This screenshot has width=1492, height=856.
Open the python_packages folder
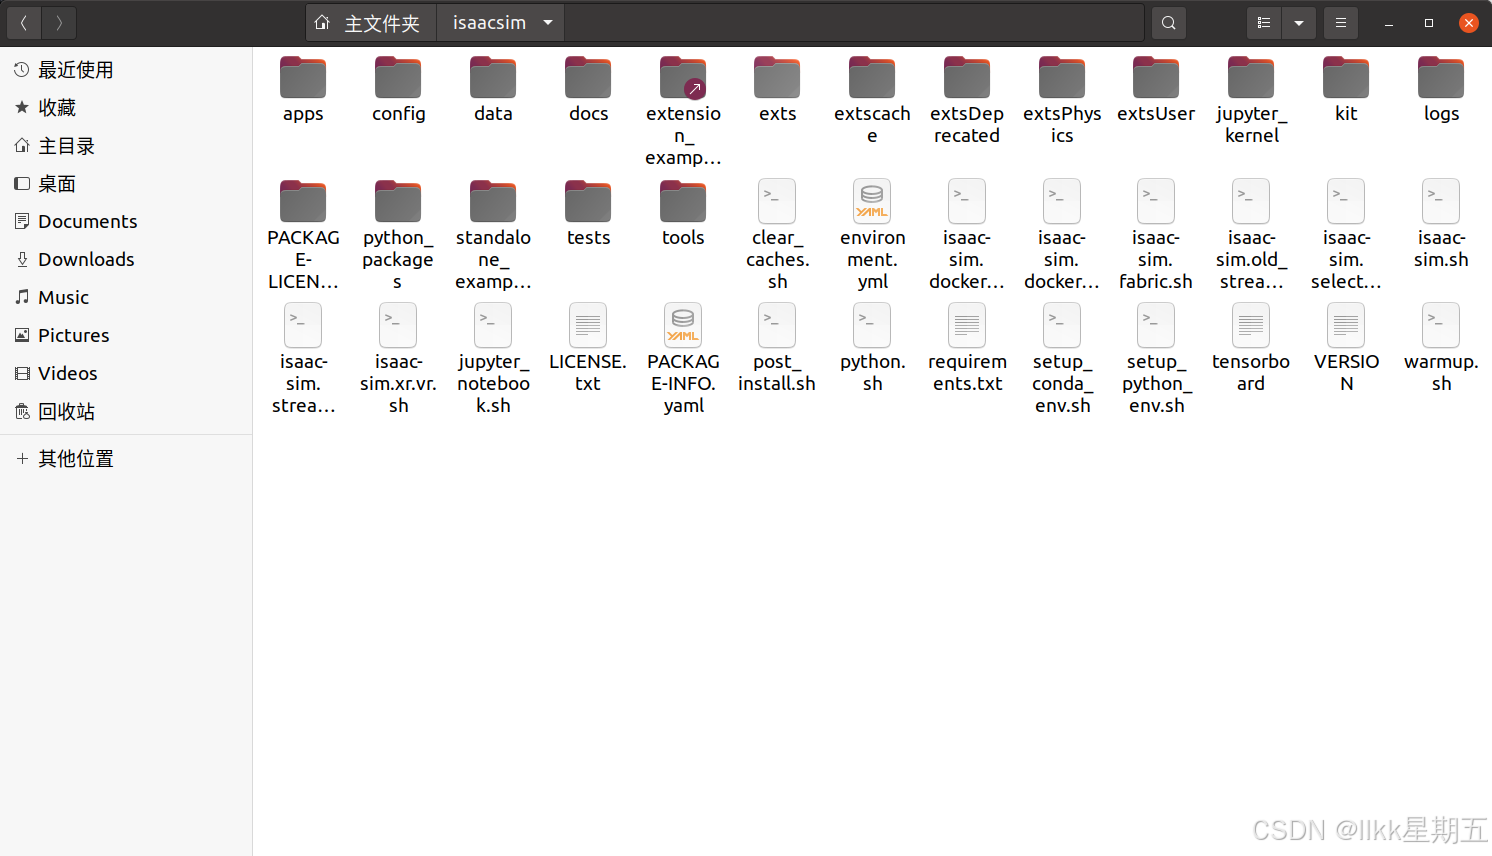pyautogui.click(x=398, y=235)
